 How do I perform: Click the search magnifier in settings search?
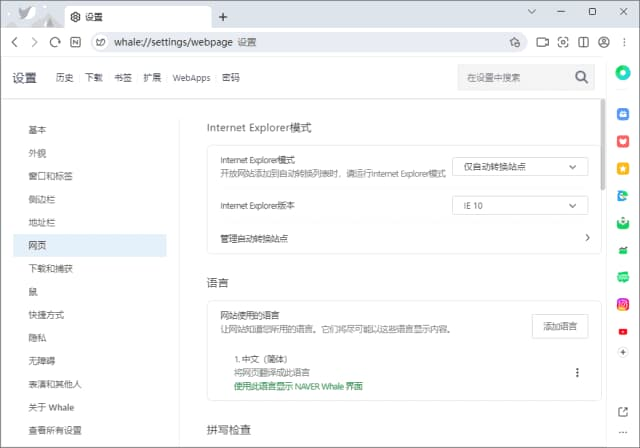(581, 77)
